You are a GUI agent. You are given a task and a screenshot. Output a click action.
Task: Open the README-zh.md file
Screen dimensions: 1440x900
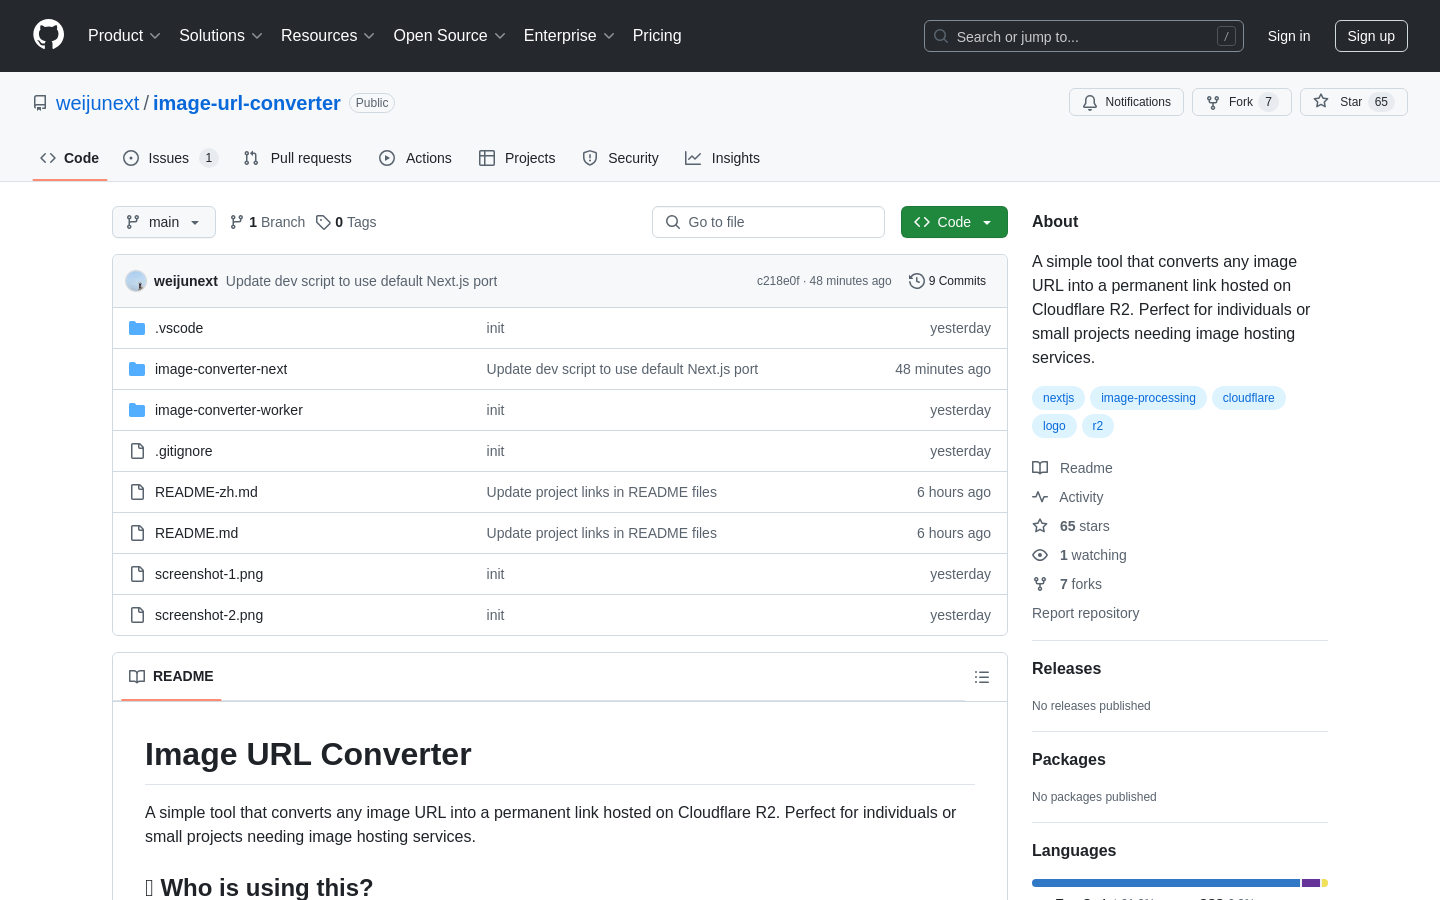coord(206,492)
